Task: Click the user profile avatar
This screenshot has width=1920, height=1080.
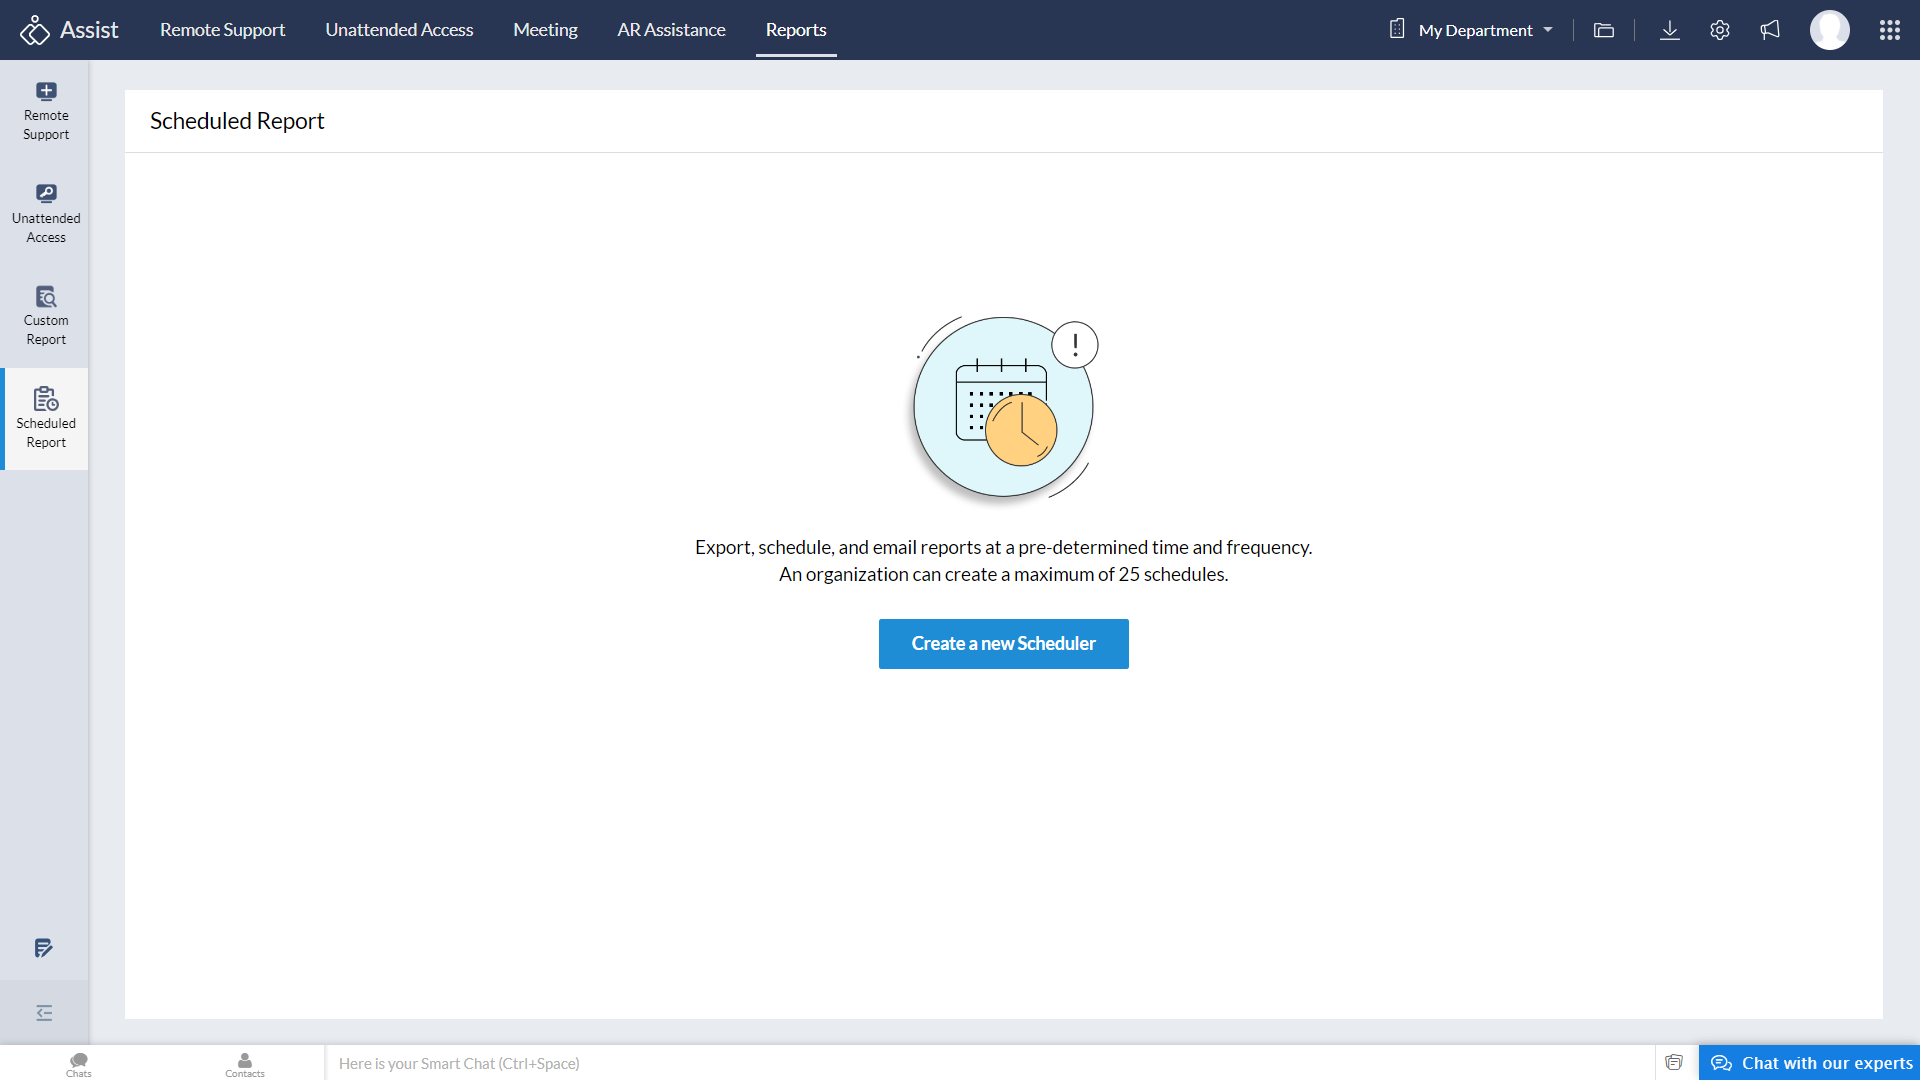Action: (x=1829, y=30)
